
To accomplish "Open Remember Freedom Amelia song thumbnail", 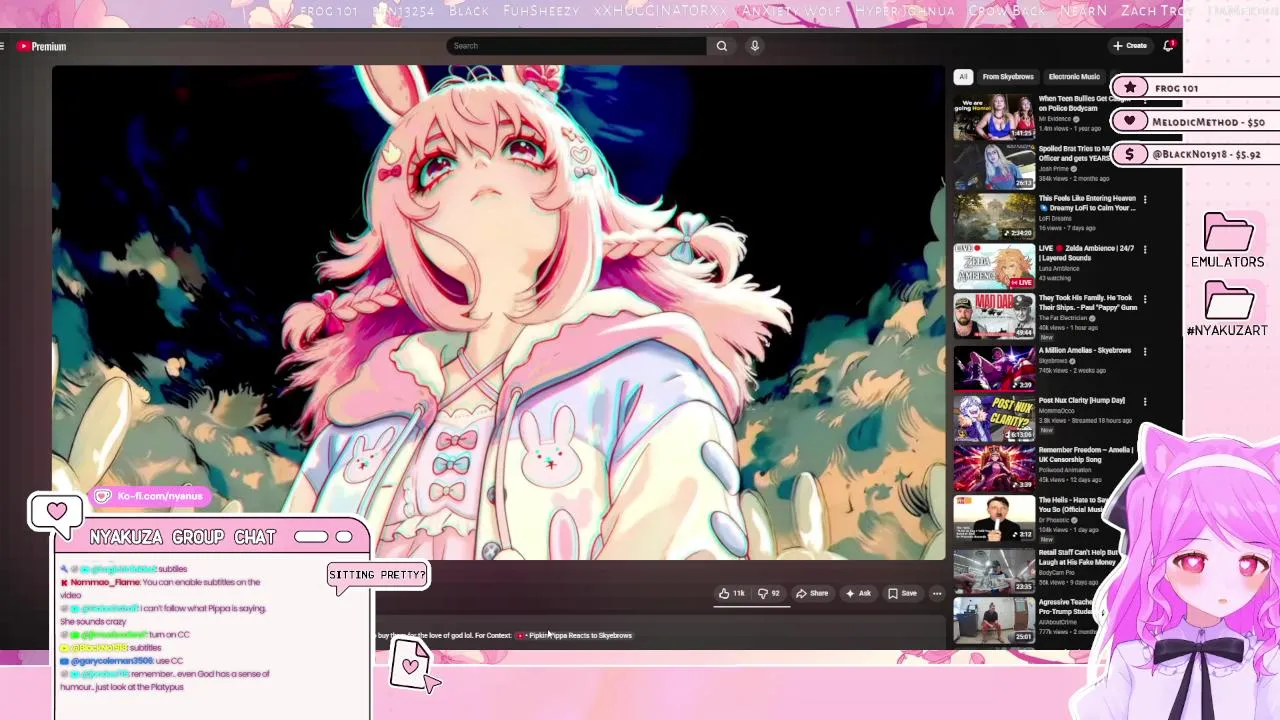I will [x=994, y=468].
